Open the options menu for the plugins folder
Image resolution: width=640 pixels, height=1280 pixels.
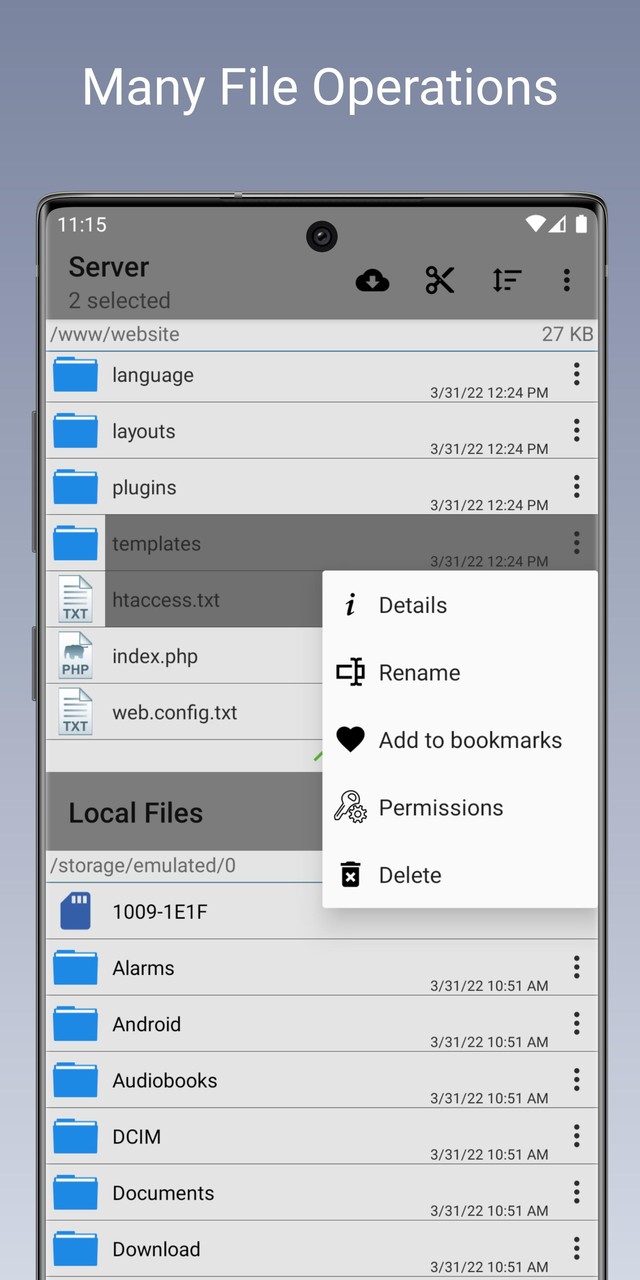[576, 487]
